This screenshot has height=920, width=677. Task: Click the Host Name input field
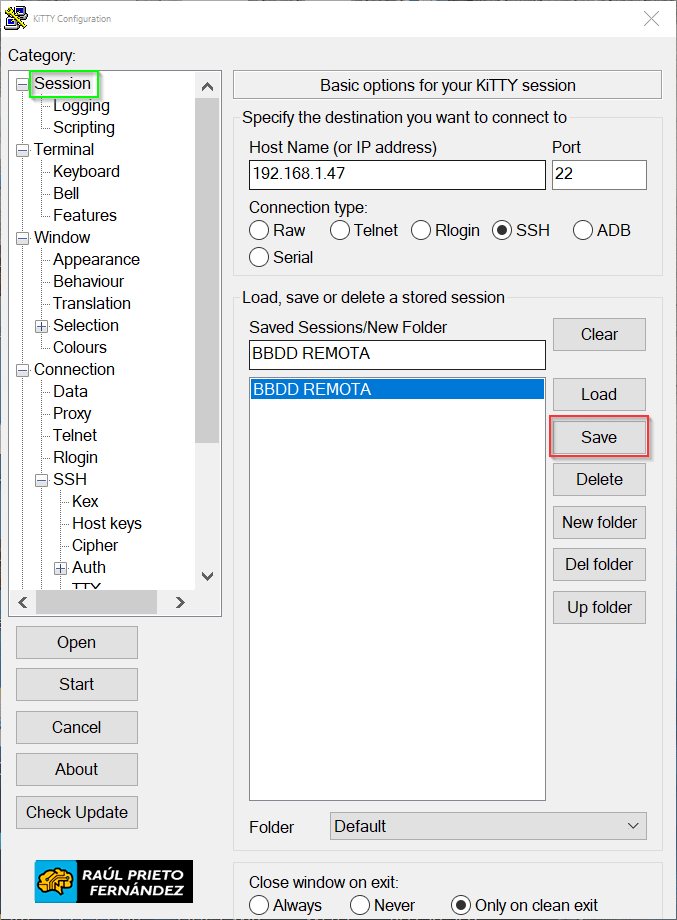396,175
